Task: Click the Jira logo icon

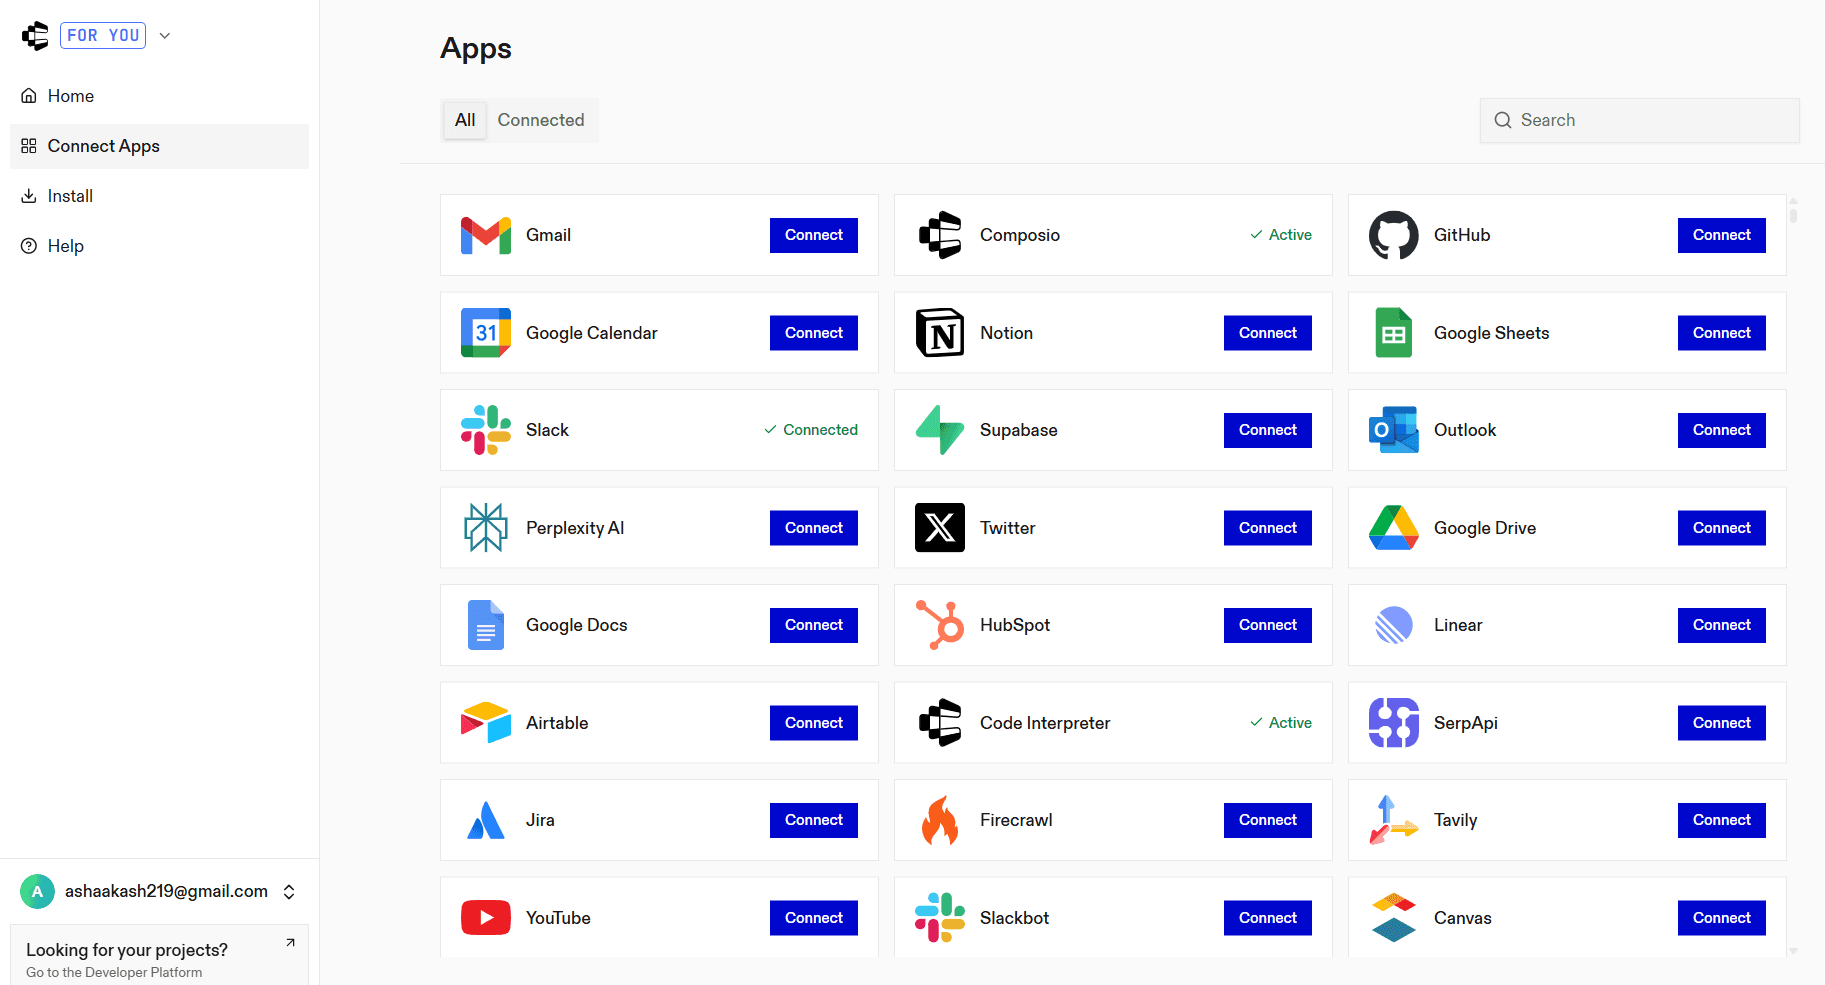Action: 486,820
